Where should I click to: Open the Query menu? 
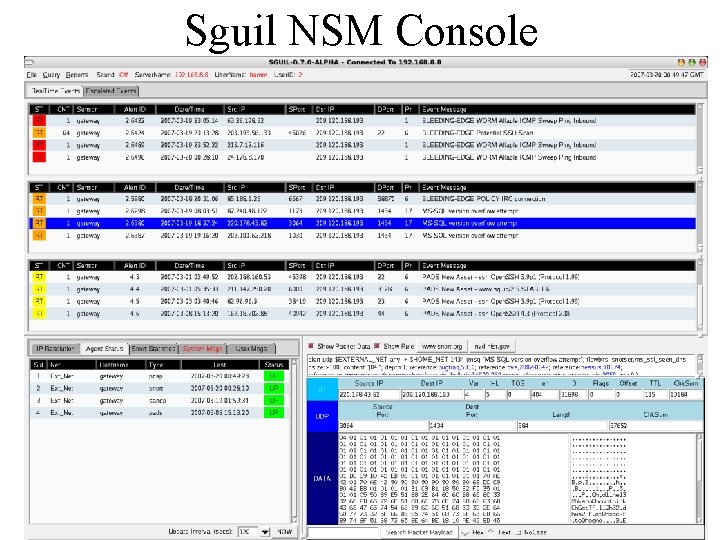[x=51, y=74]
